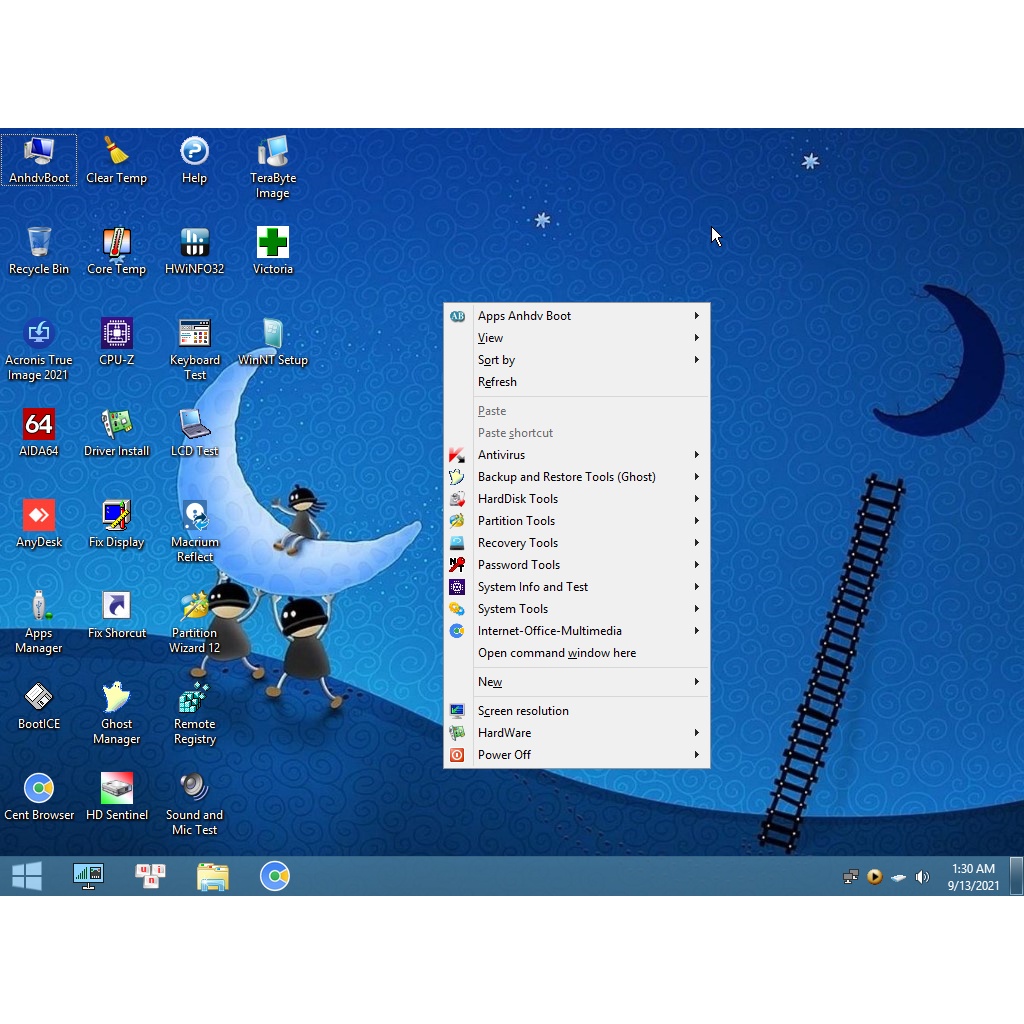The image size is (1024, 1024).
Task: Open Macrium Reflect shortcut
Action: tap(194, 531)
